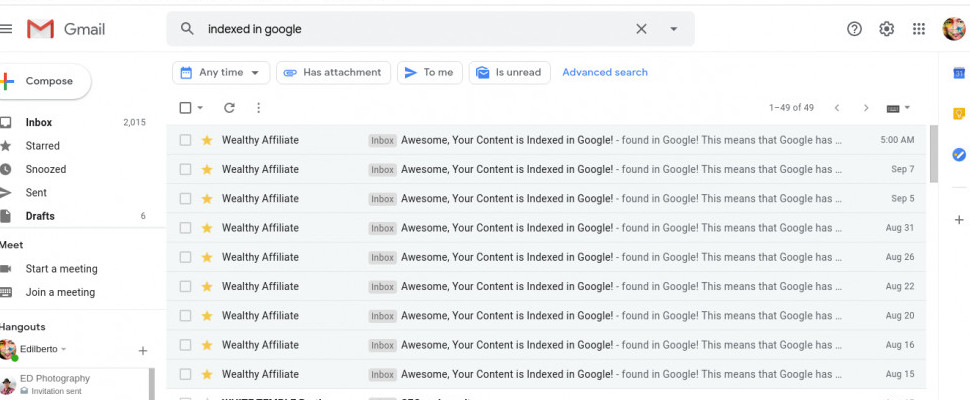Open the select dropdown arrow next to checkbox

(x=200, y=108)
